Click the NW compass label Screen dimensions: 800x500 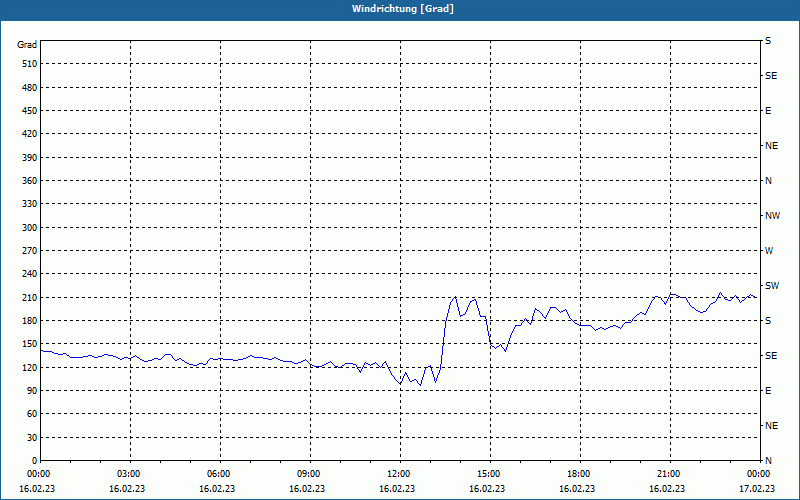[772, 216]
